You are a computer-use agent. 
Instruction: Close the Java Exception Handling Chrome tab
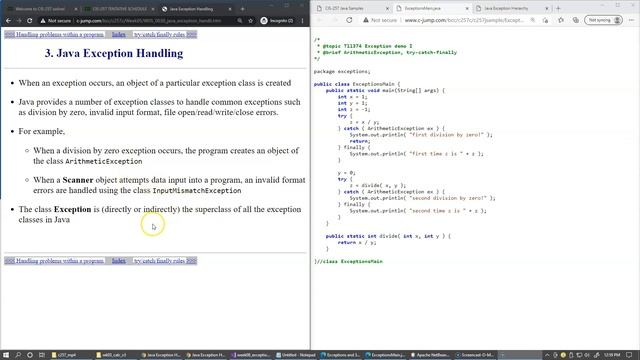230,9
